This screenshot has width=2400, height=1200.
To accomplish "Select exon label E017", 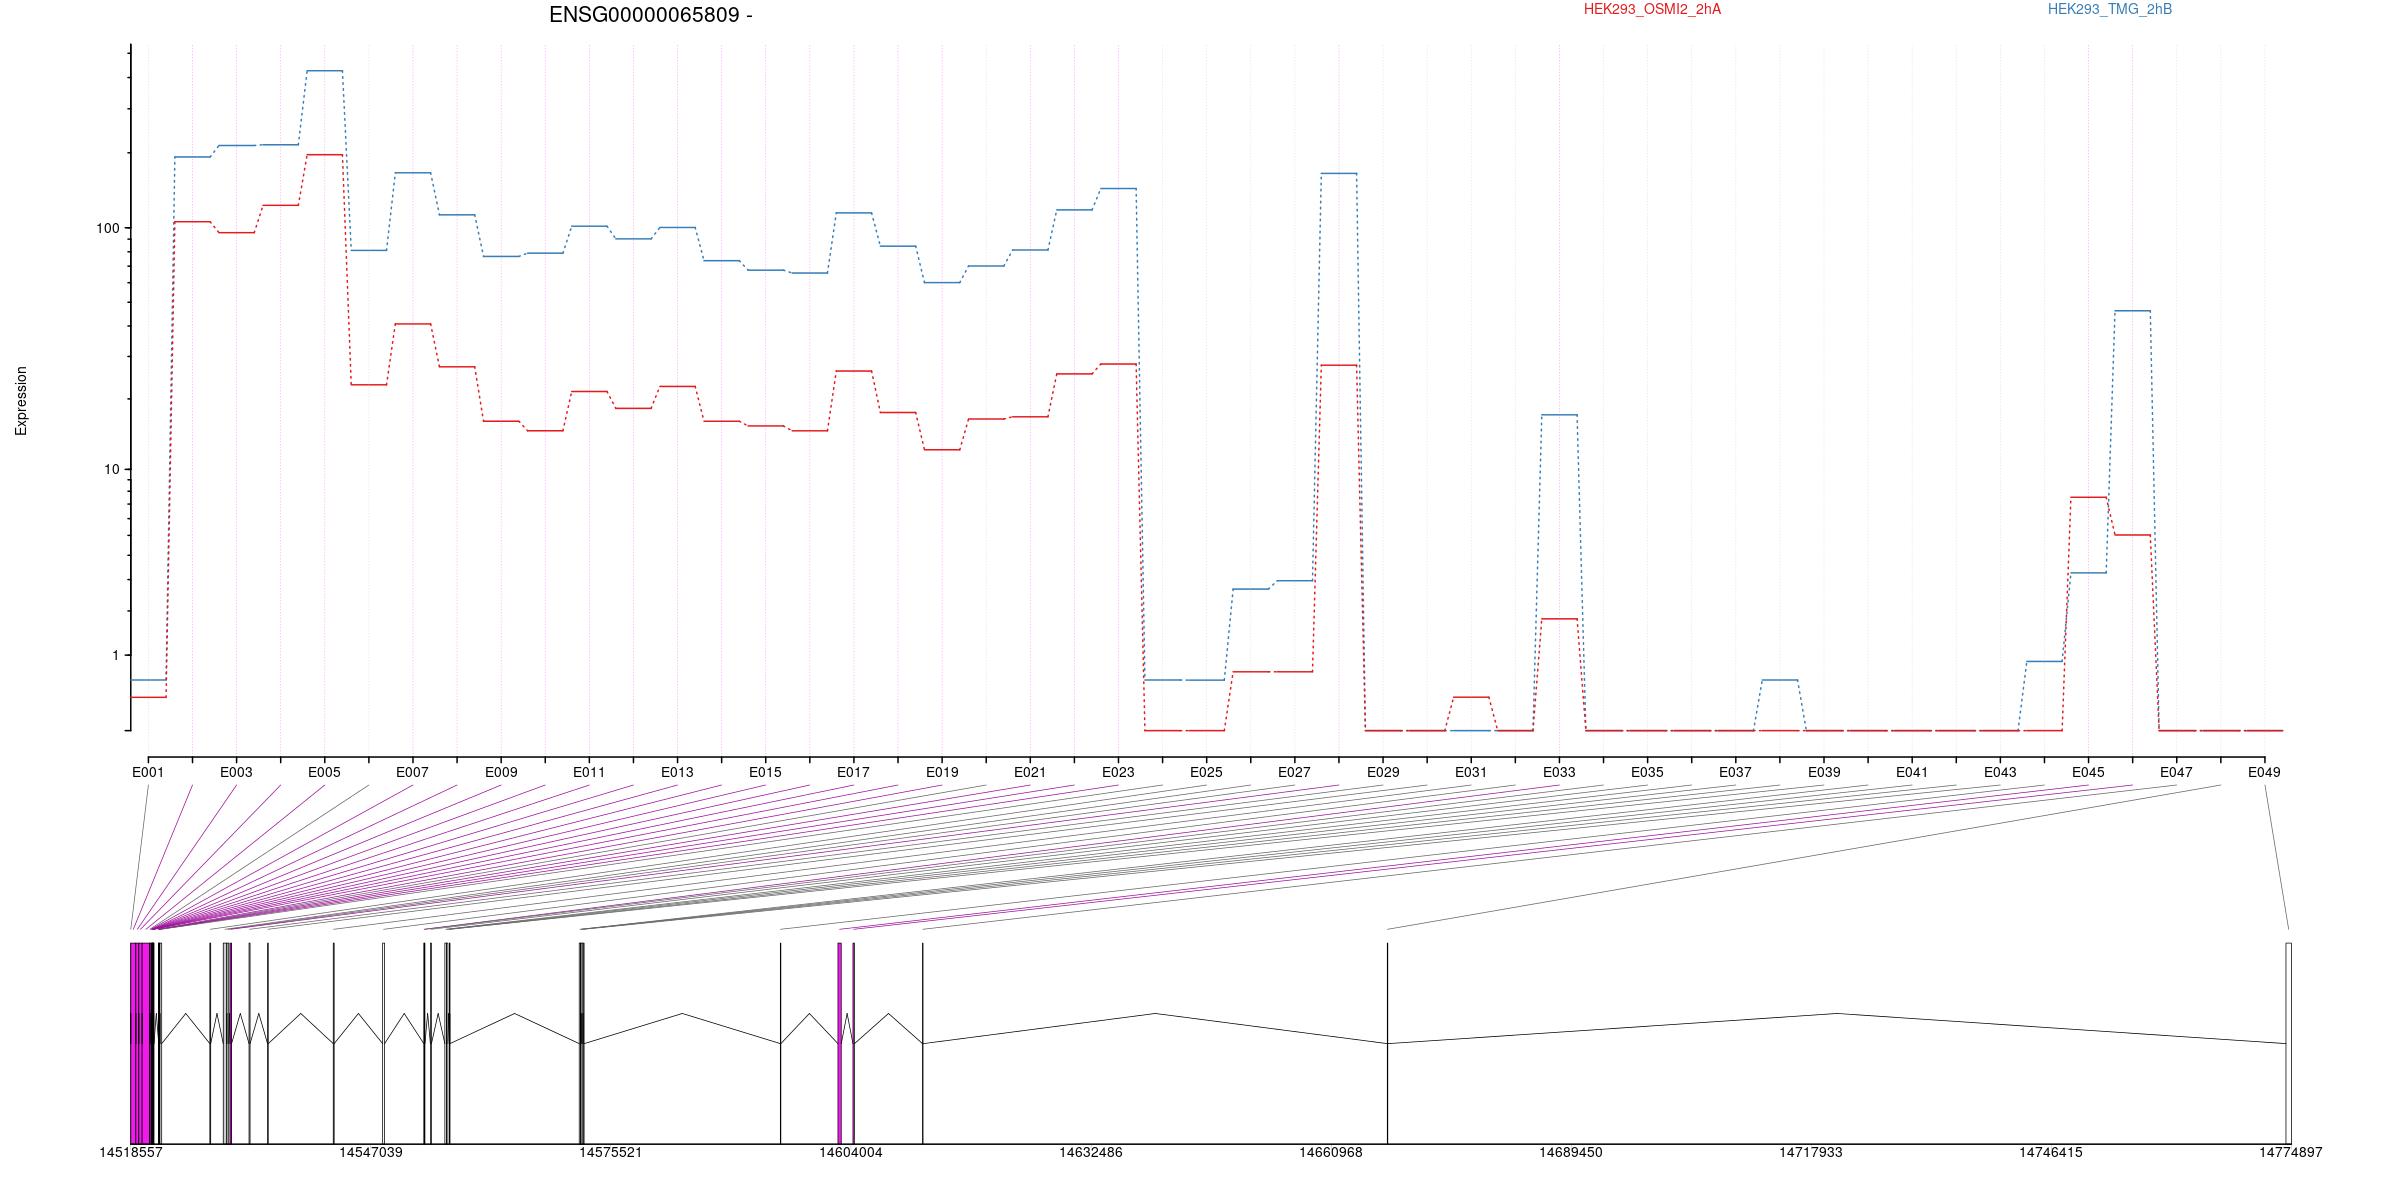I will click(x=853, y=772).
